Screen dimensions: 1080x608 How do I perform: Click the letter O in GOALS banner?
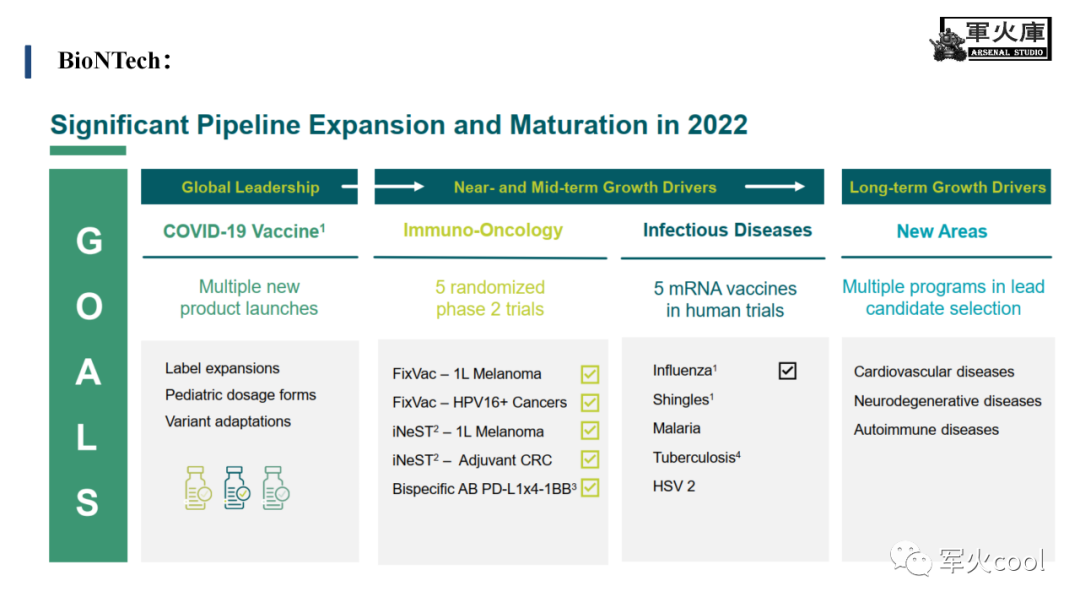point(89,306)
